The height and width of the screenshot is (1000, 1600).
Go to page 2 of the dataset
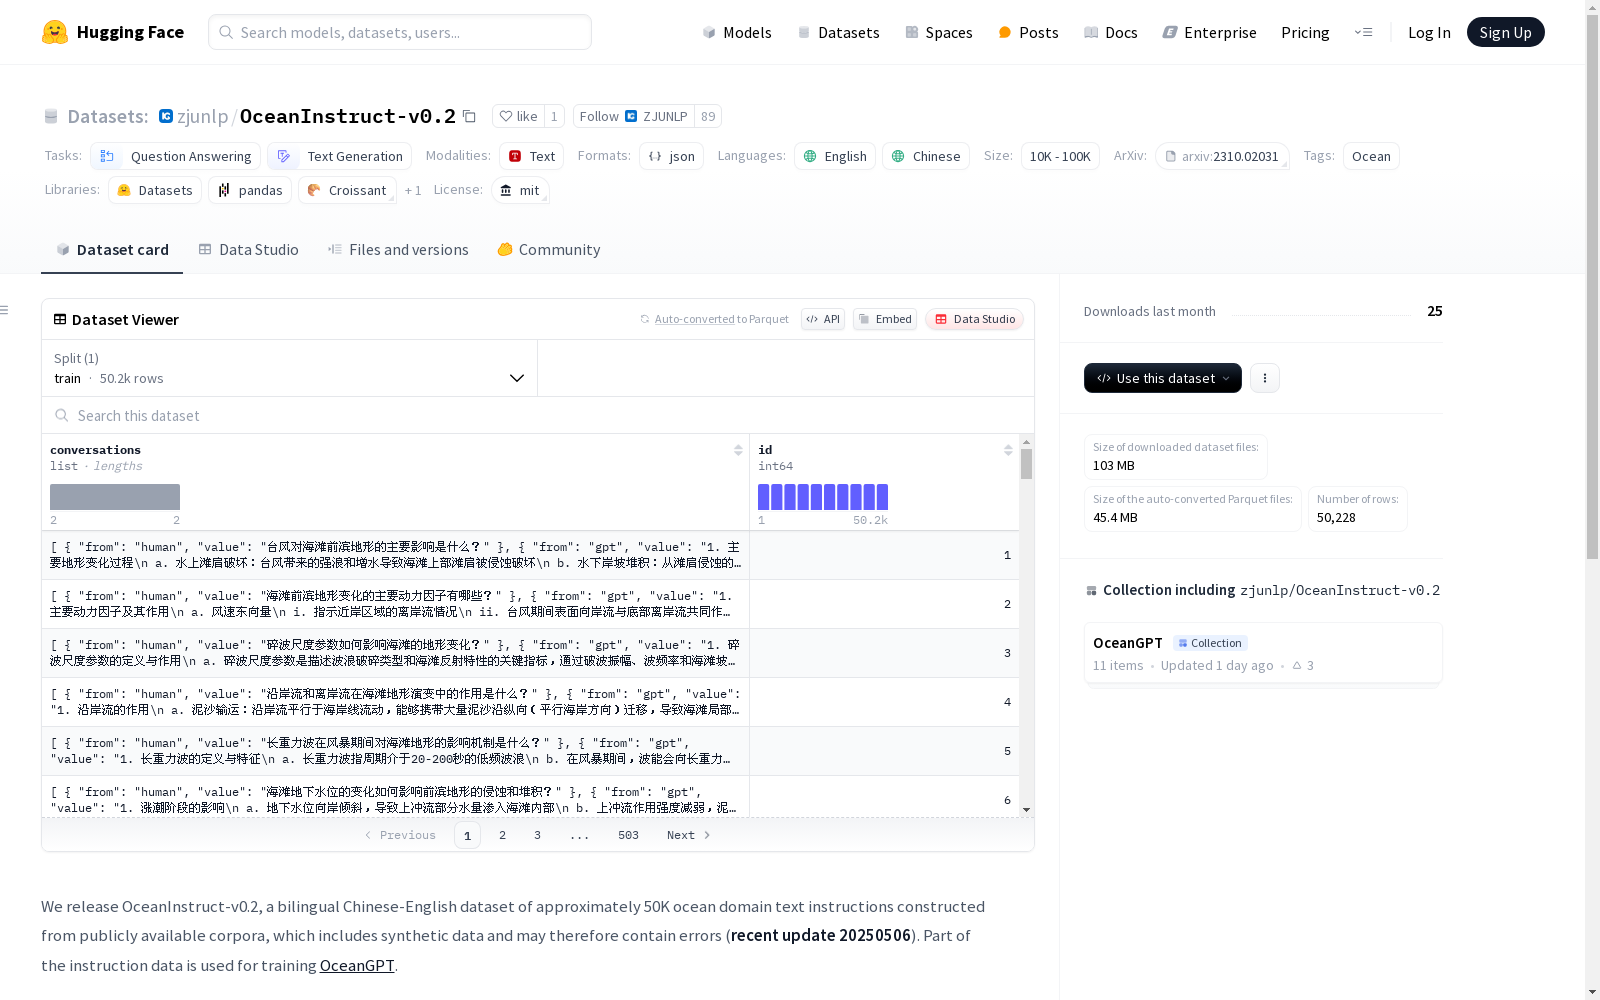[x=502, y=835]
